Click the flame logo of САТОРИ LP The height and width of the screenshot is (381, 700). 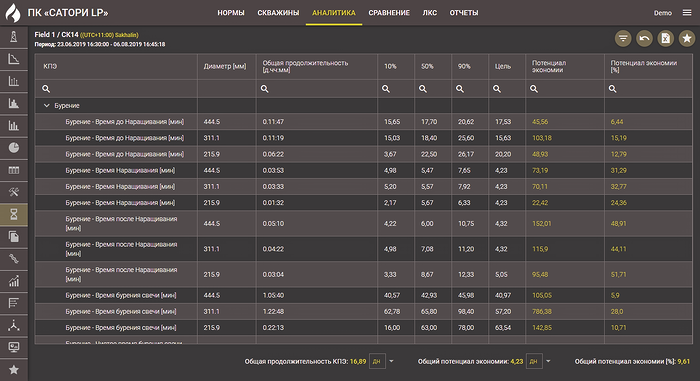tap(13, 13)
